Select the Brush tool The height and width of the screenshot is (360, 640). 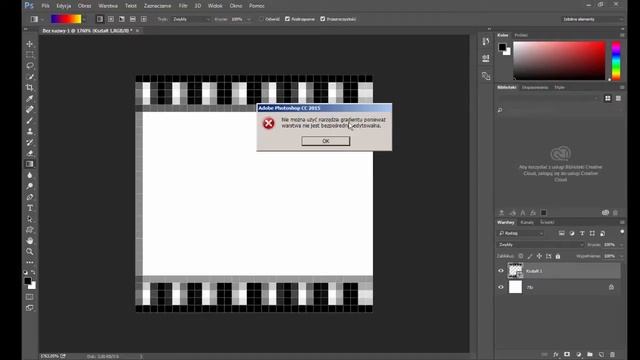click(30, 120)
